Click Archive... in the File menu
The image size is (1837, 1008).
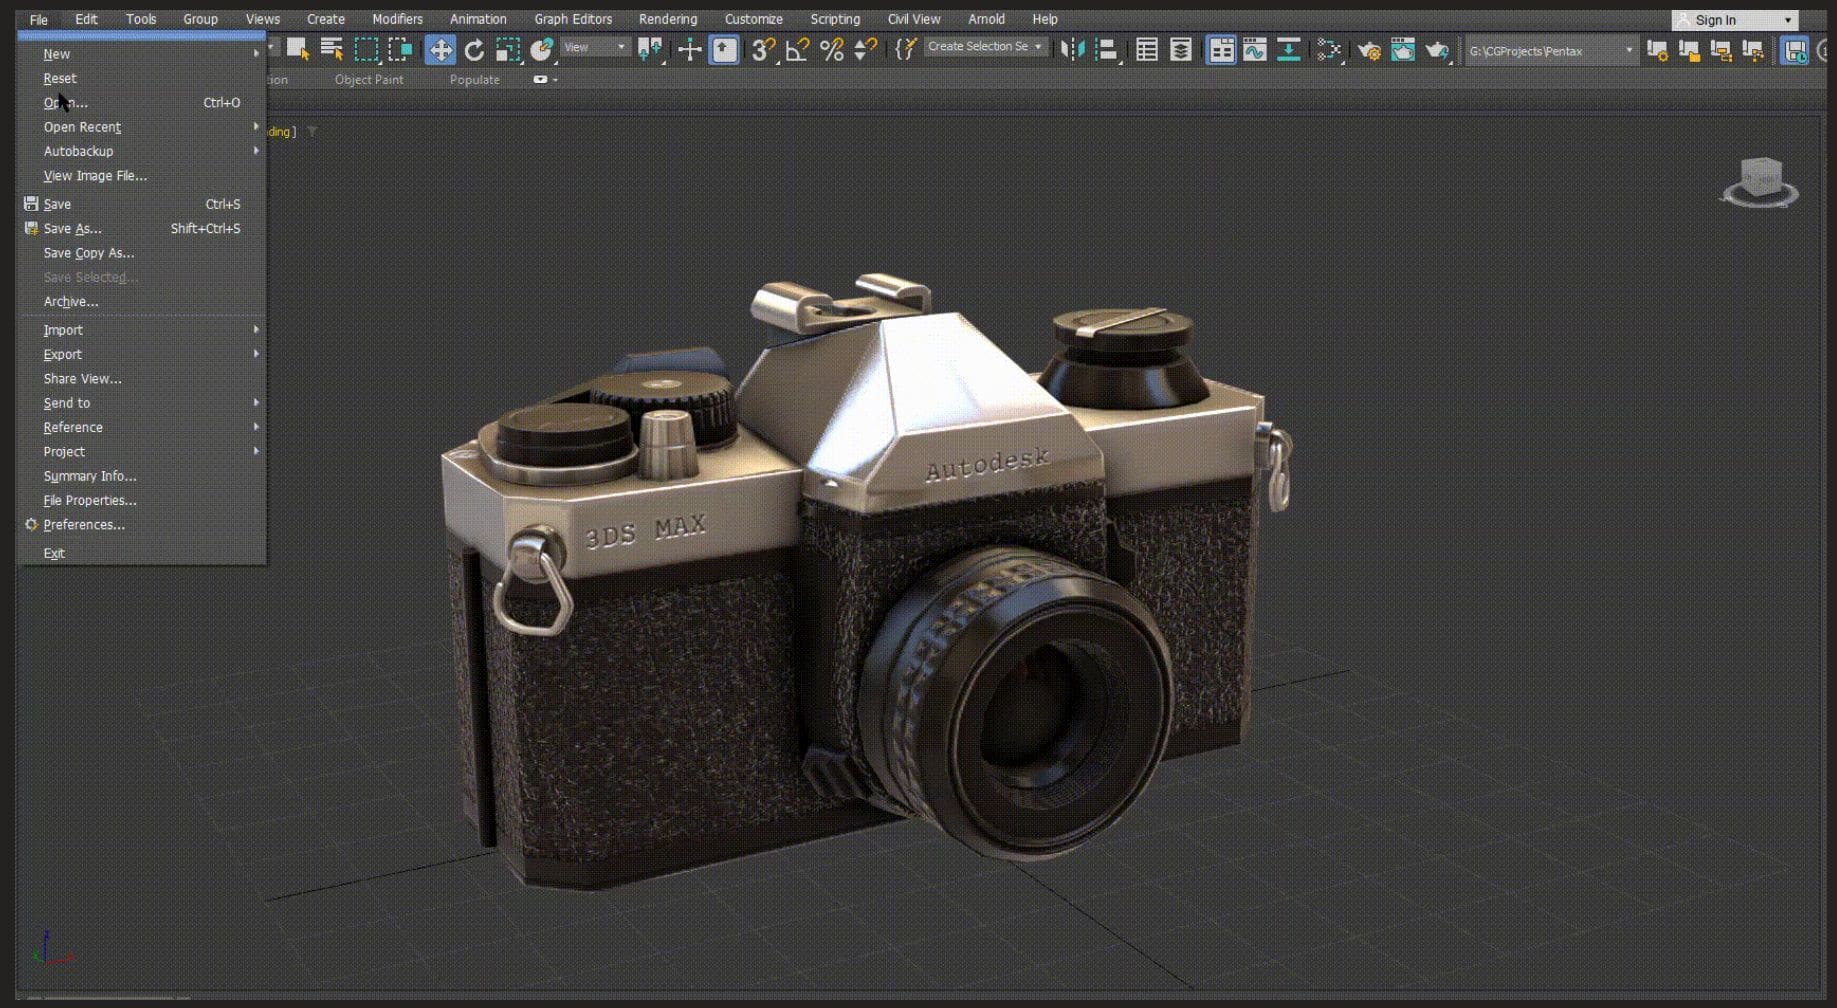tap(142, 302)
